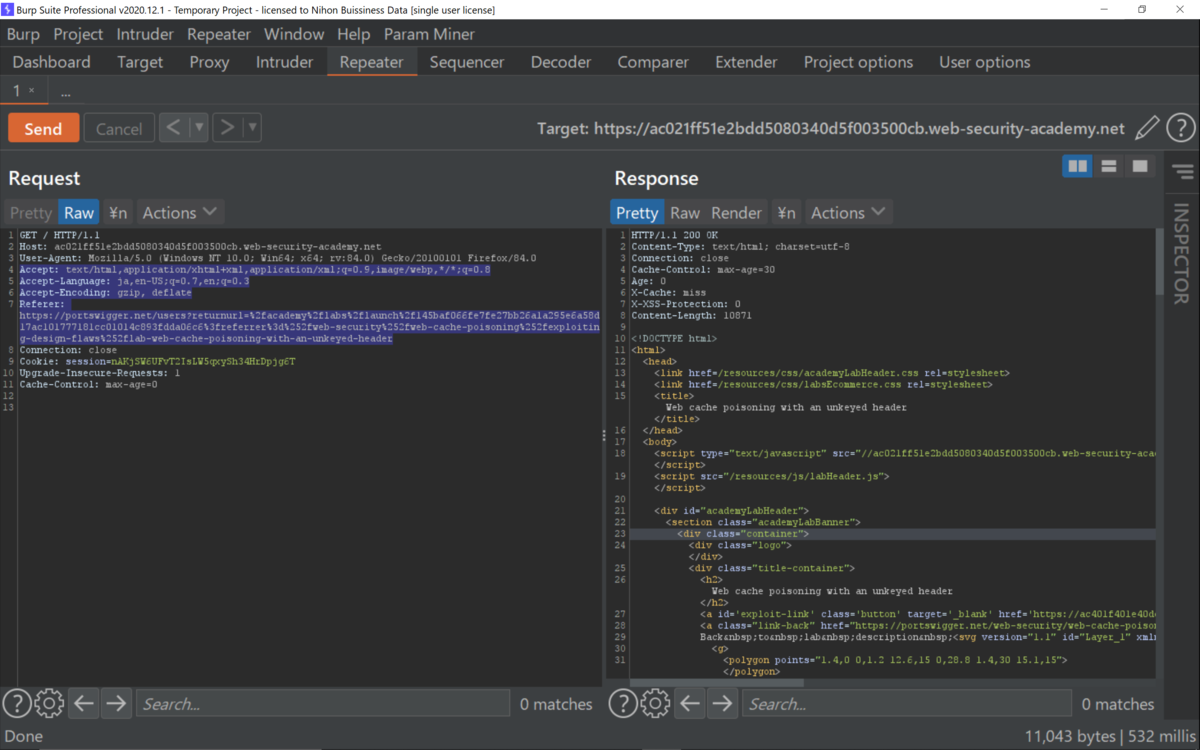1200x750 pixels.
Task: Switch to the Dashboard tab
Action: (x=51, y=62)
